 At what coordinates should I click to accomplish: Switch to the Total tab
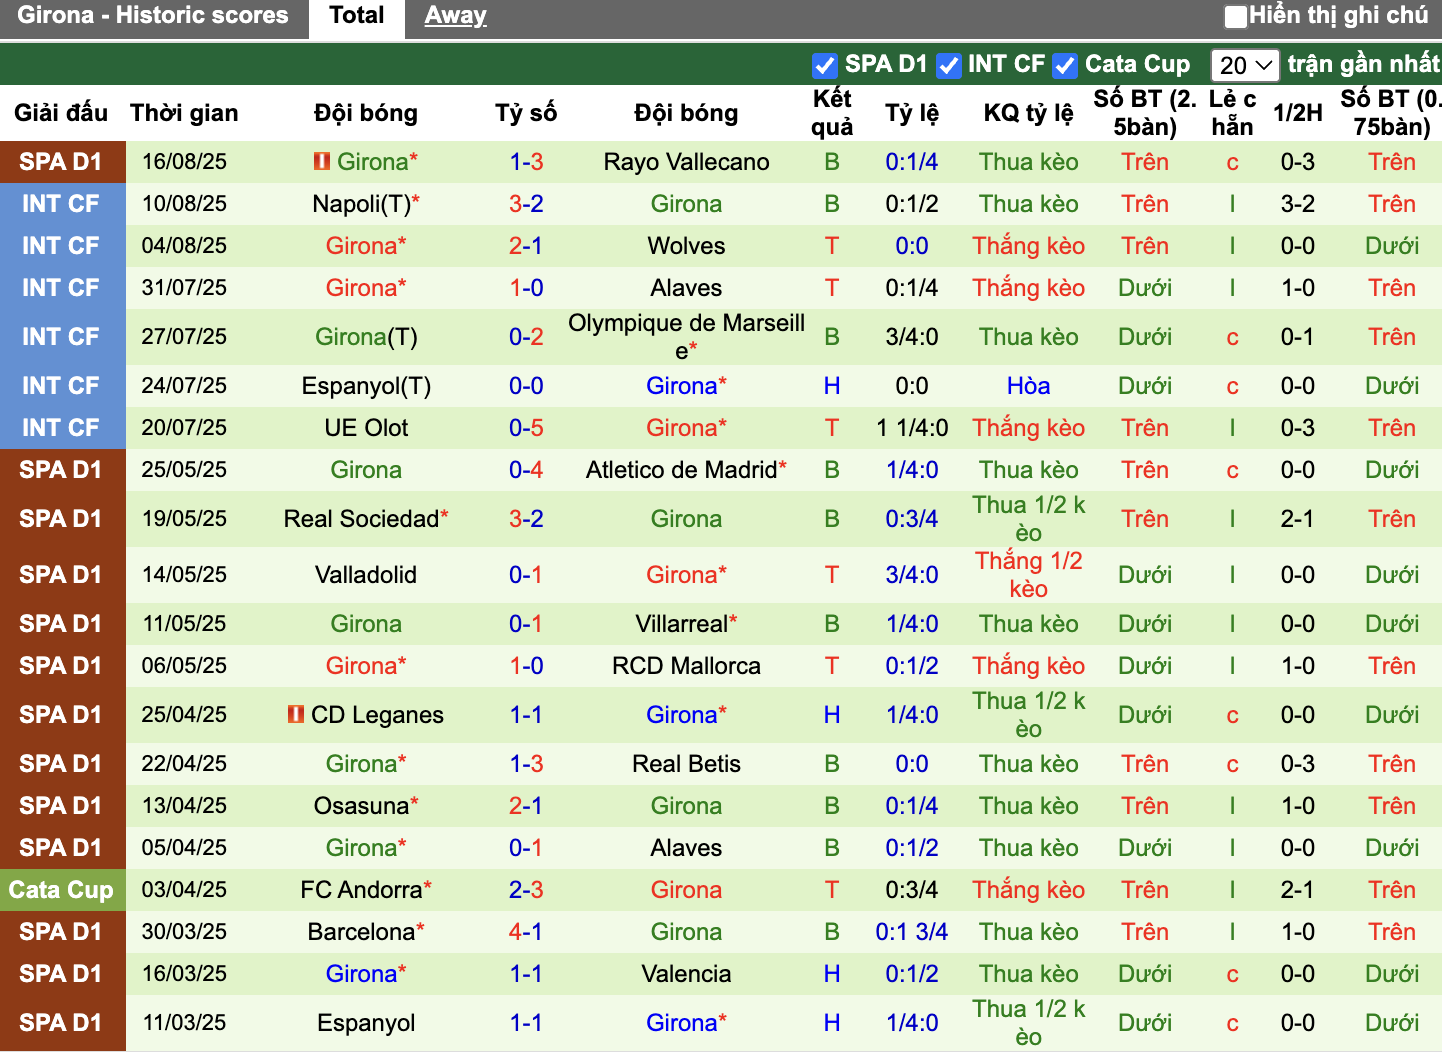coord(356,16)
